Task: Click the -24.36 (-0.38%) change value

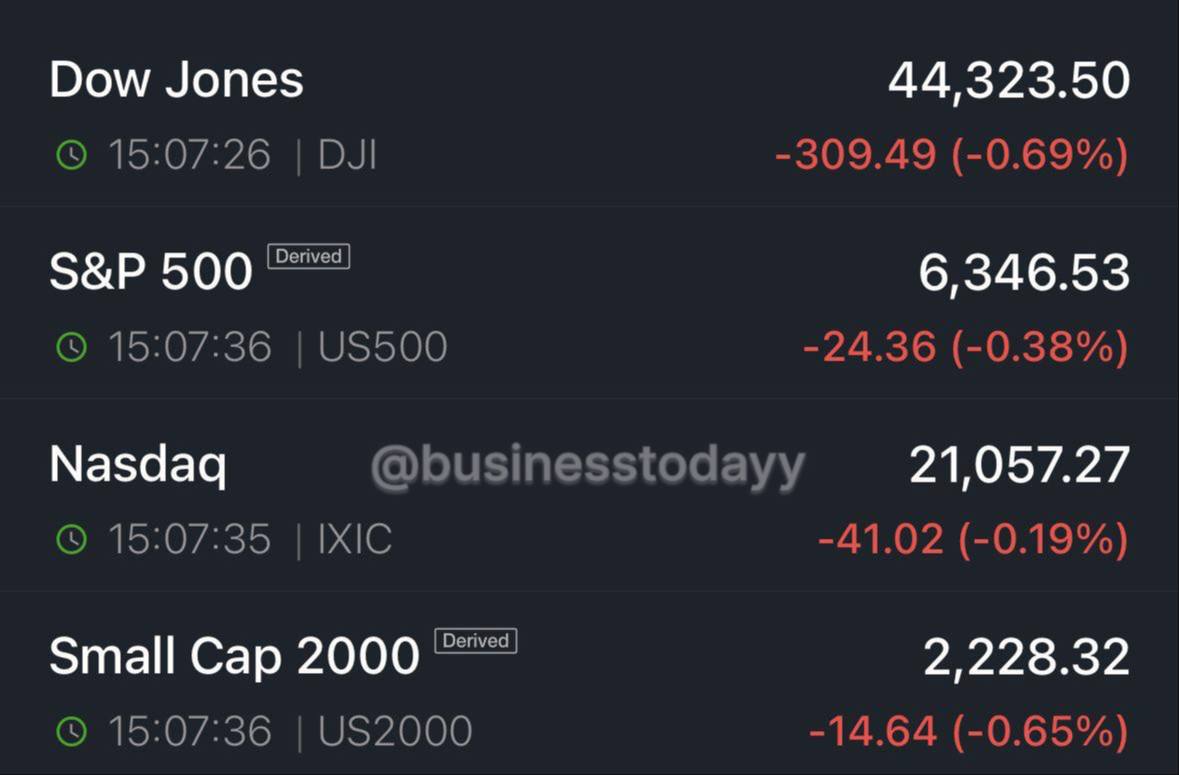Action: coord(966,347)
